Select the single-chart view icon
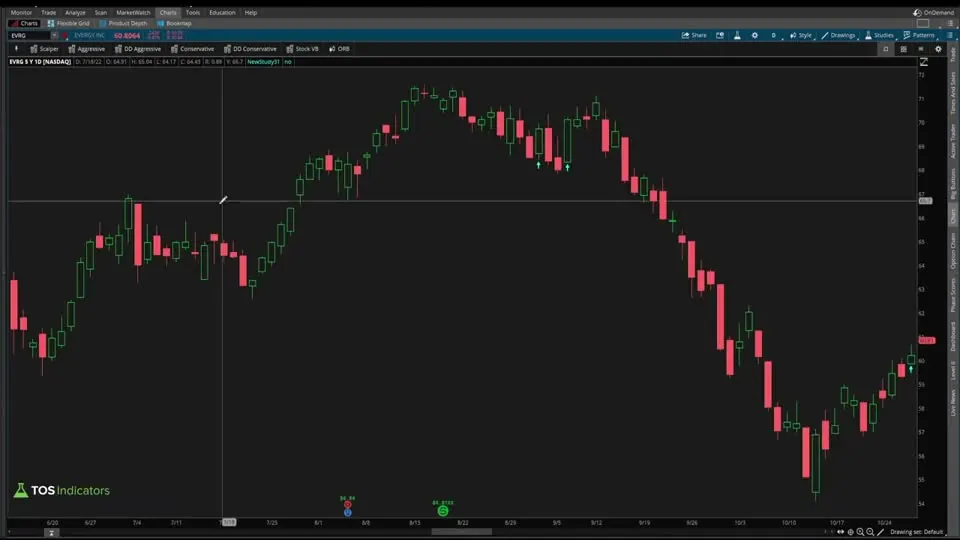Viewport: 960px width, 540px height. [x=885, y=49]
